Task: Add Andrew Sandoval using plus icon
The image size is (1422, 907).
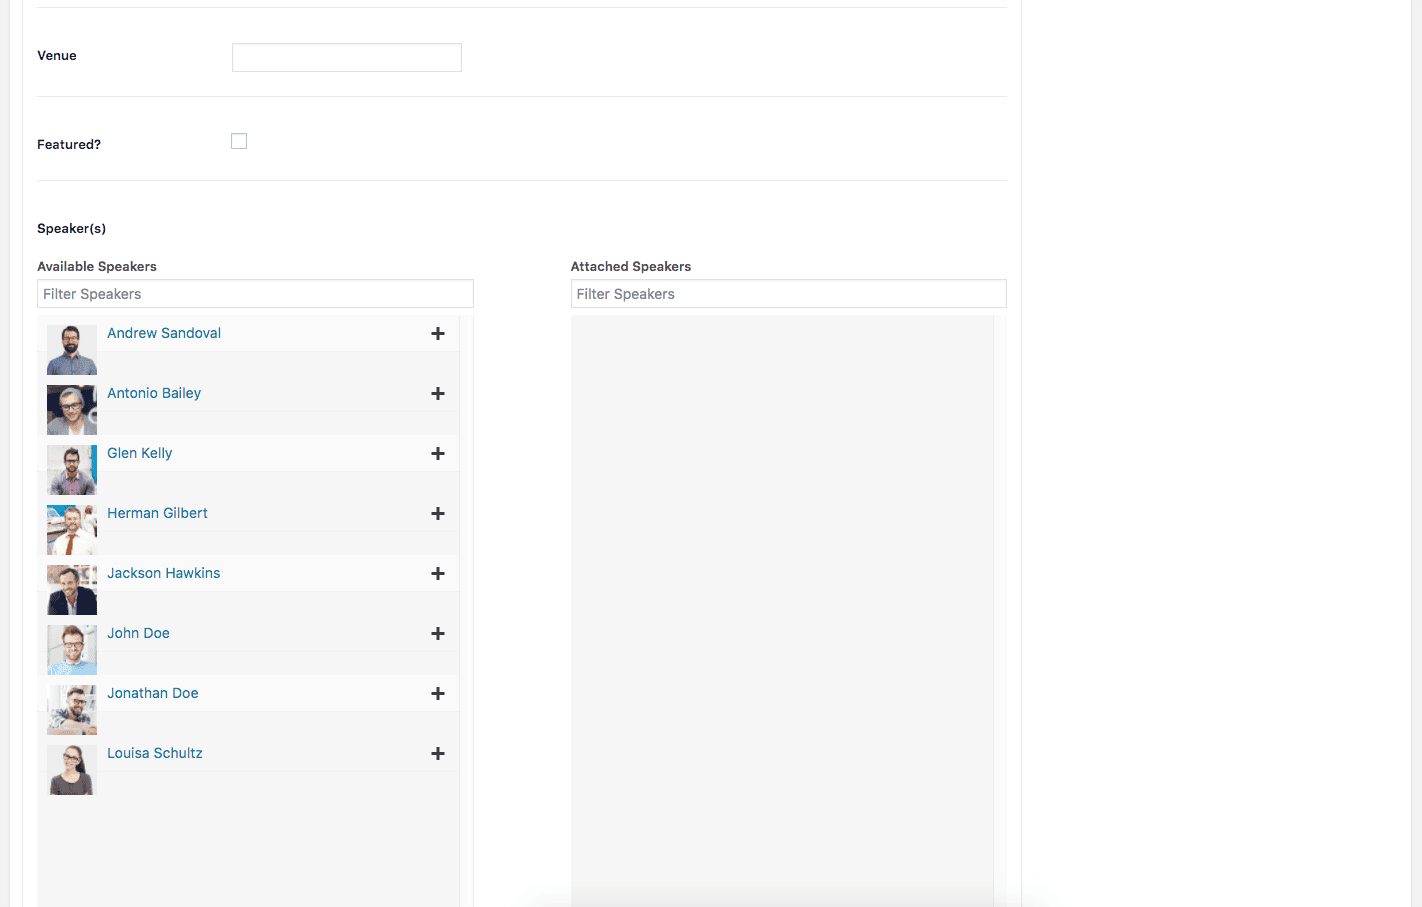Action: point(437,334)
